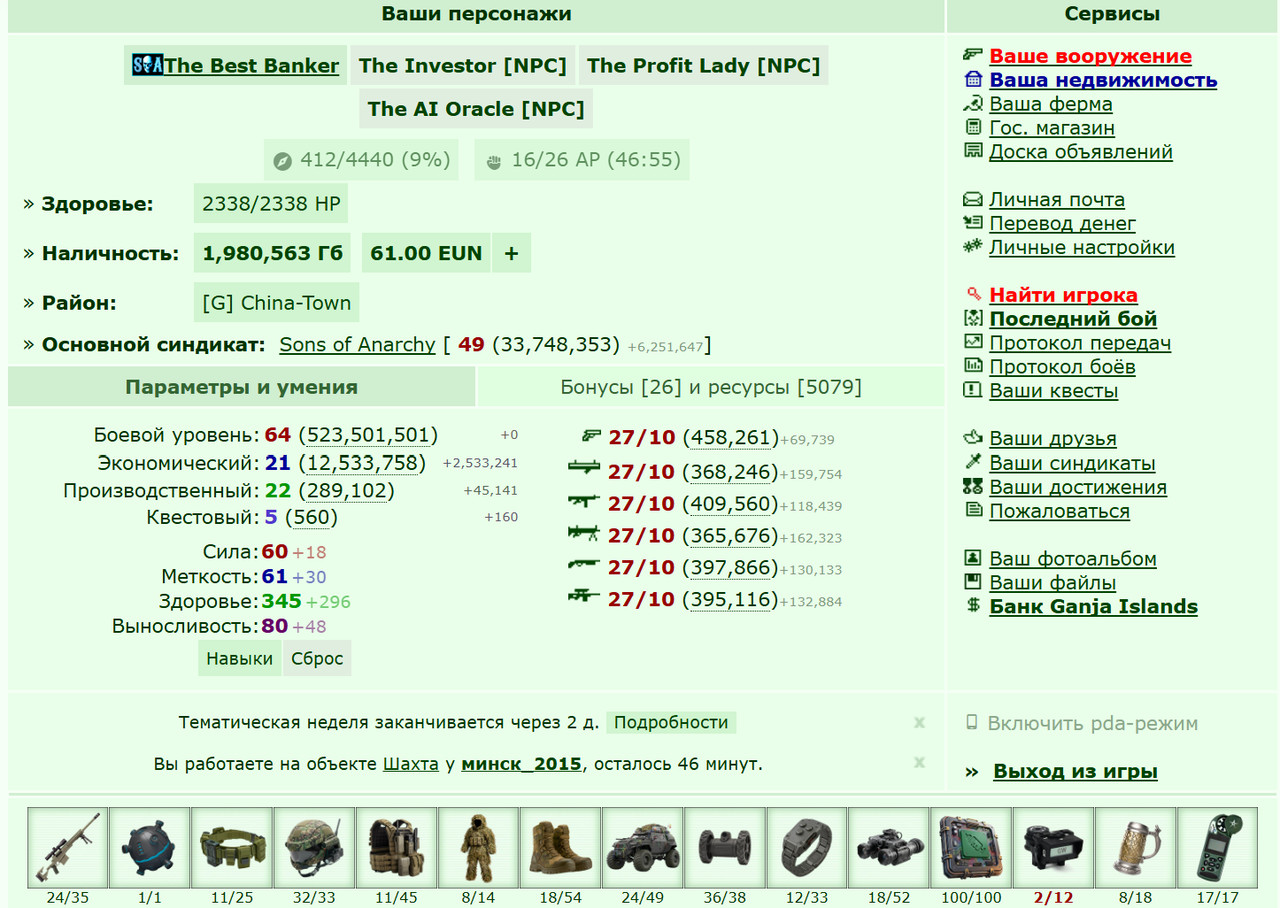The width and height of the screenshot is (1280, 908).
Task: Open the armored vehicle item marked 24/49
Action: tap(642, 847)
